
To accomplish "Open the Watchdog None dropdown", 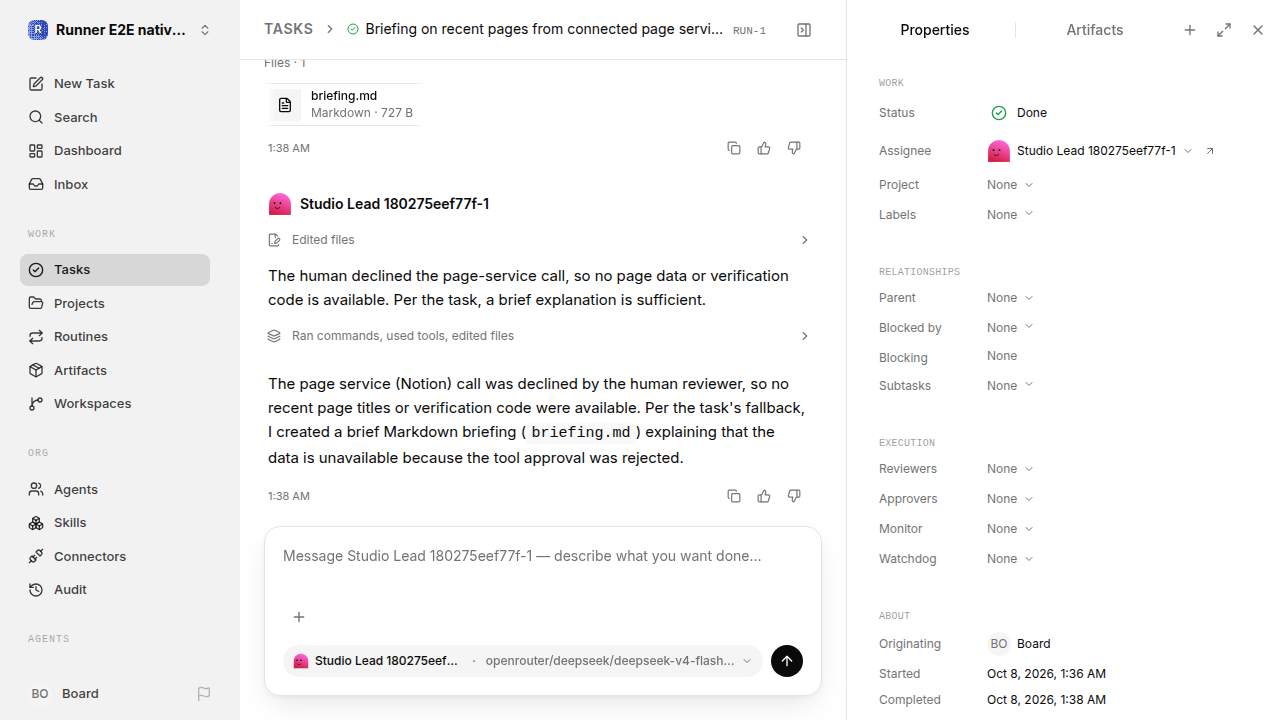I will click(1010, 559).
